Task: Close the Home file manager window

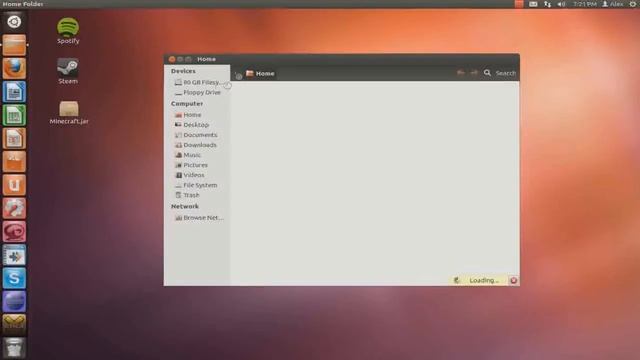Action: pyautogui.click(x=172, y=59)
